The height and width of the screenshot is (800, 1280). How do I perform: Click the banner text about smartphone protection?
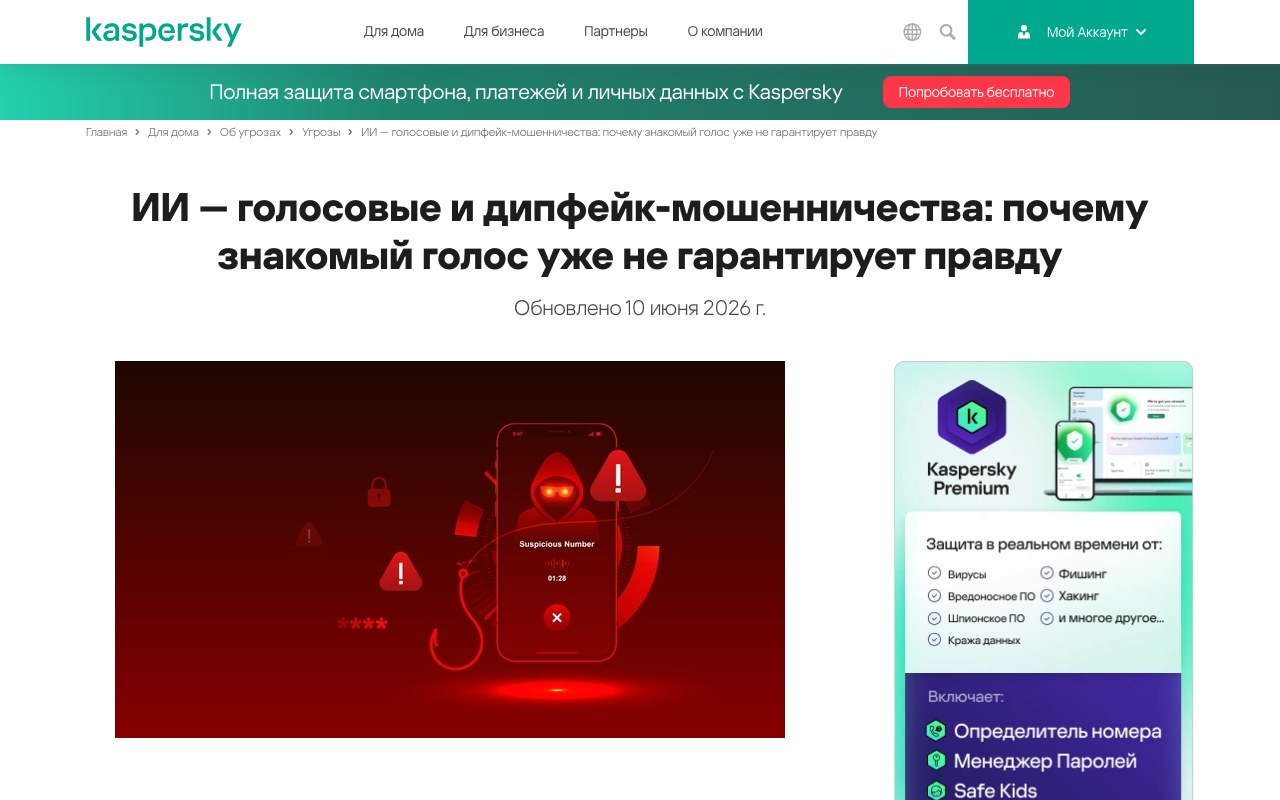pos(526,92)
